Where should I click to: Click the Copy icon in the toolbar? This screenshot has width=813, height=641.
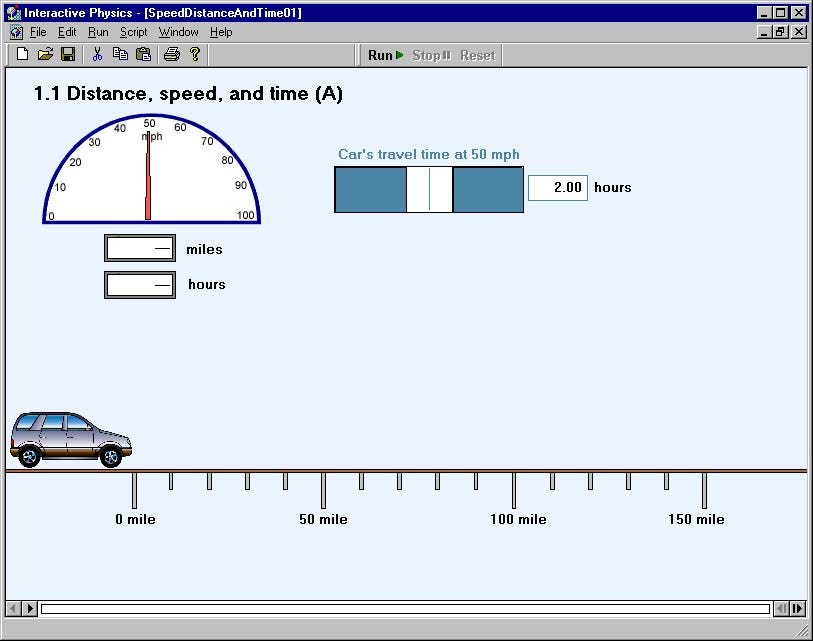120,54
